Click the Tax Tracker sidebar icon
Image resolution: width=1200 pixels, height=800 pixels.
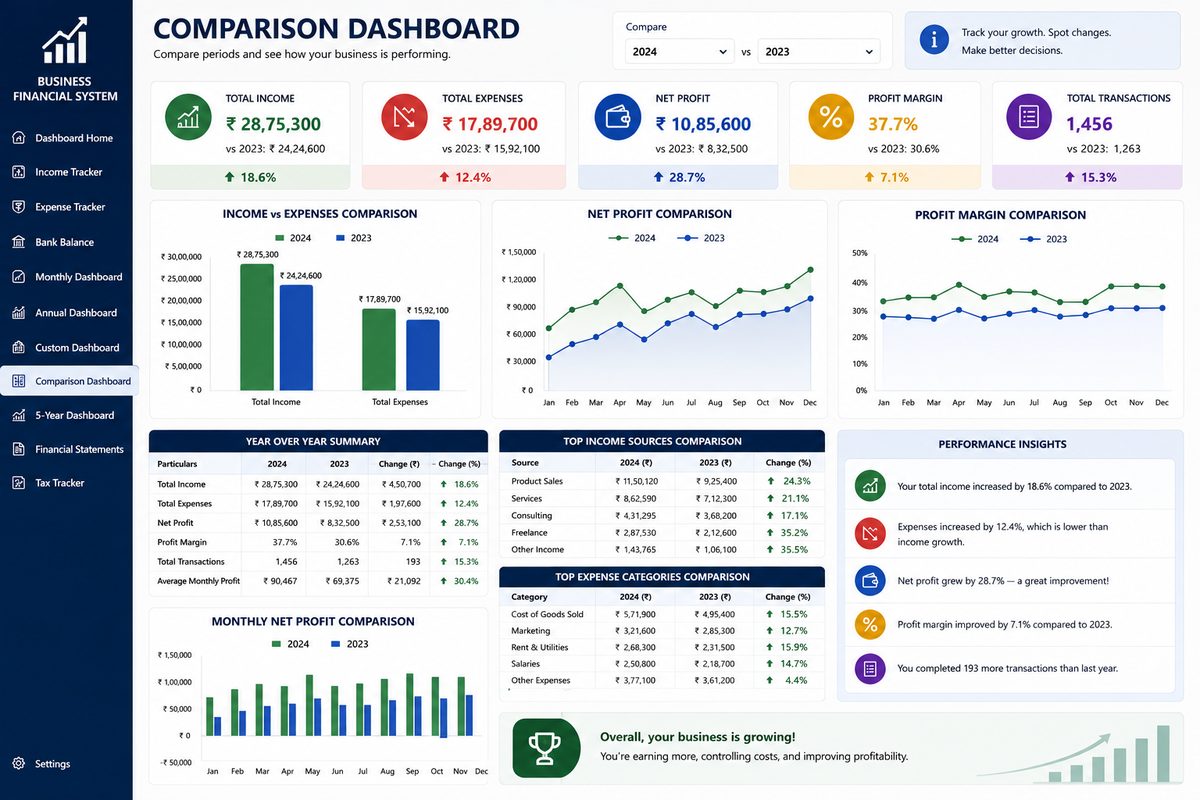(x=18, y=483)
